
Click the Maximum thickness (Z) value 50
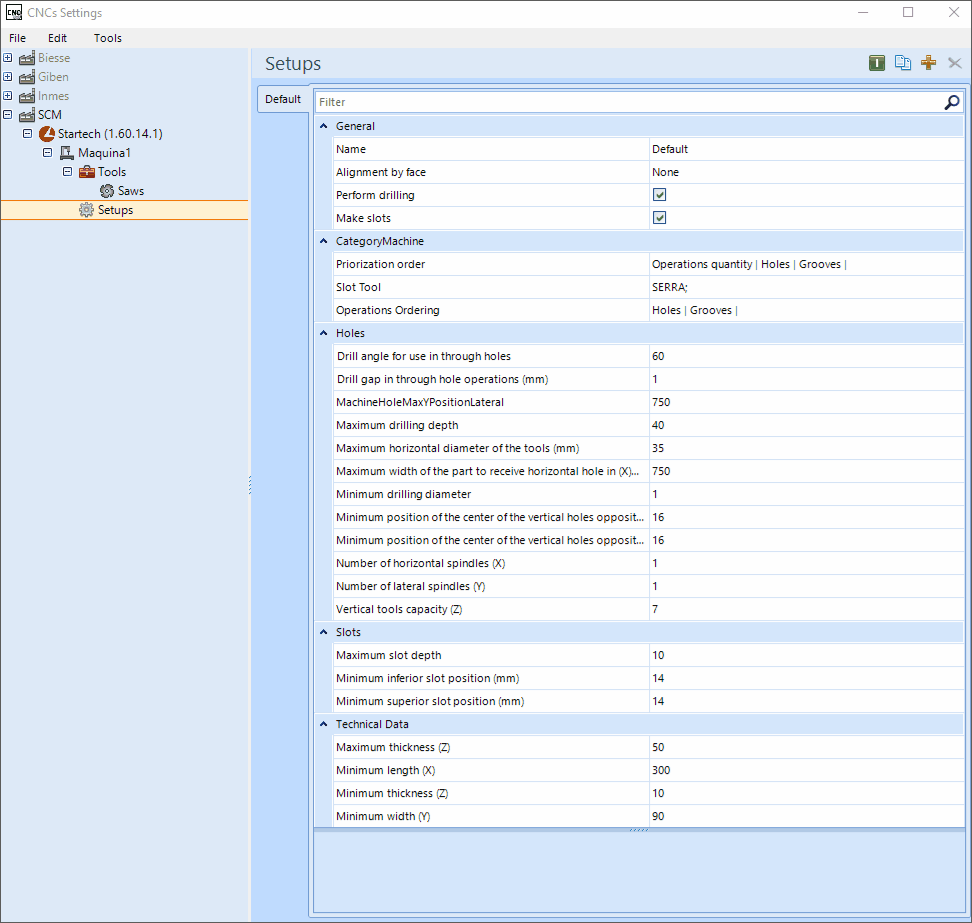[806, 748]
